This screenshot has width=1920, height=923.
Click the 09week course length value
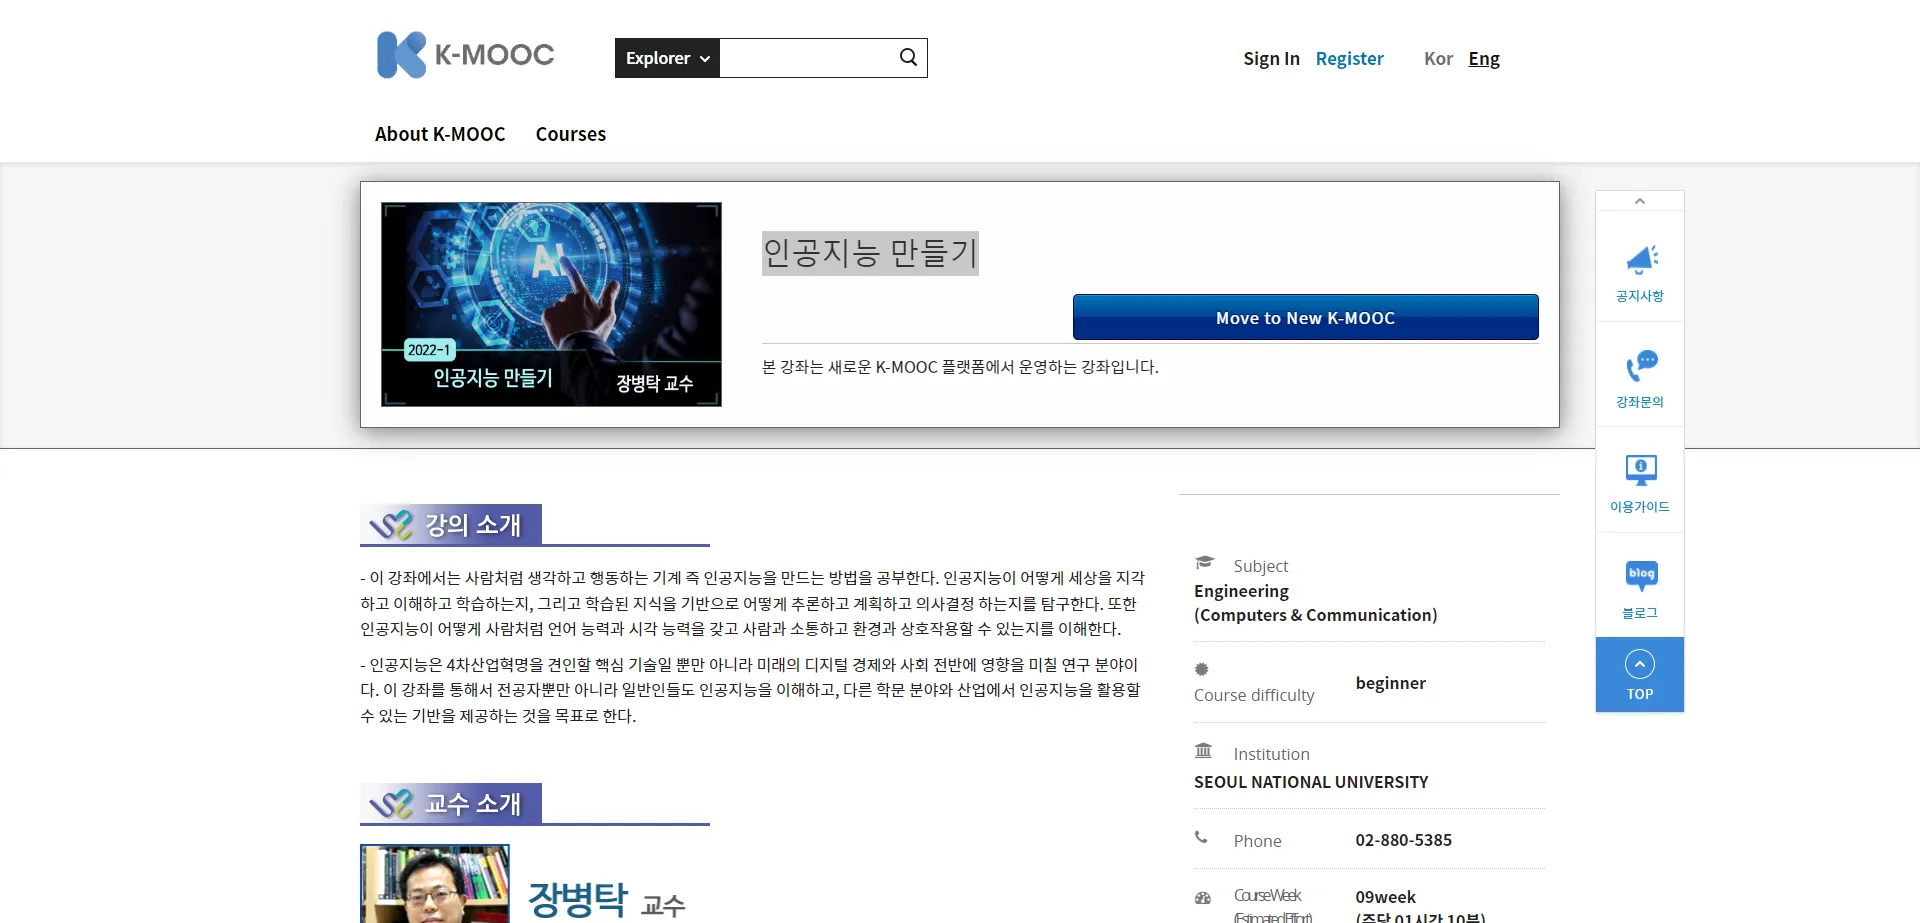tap(1385, 897)
